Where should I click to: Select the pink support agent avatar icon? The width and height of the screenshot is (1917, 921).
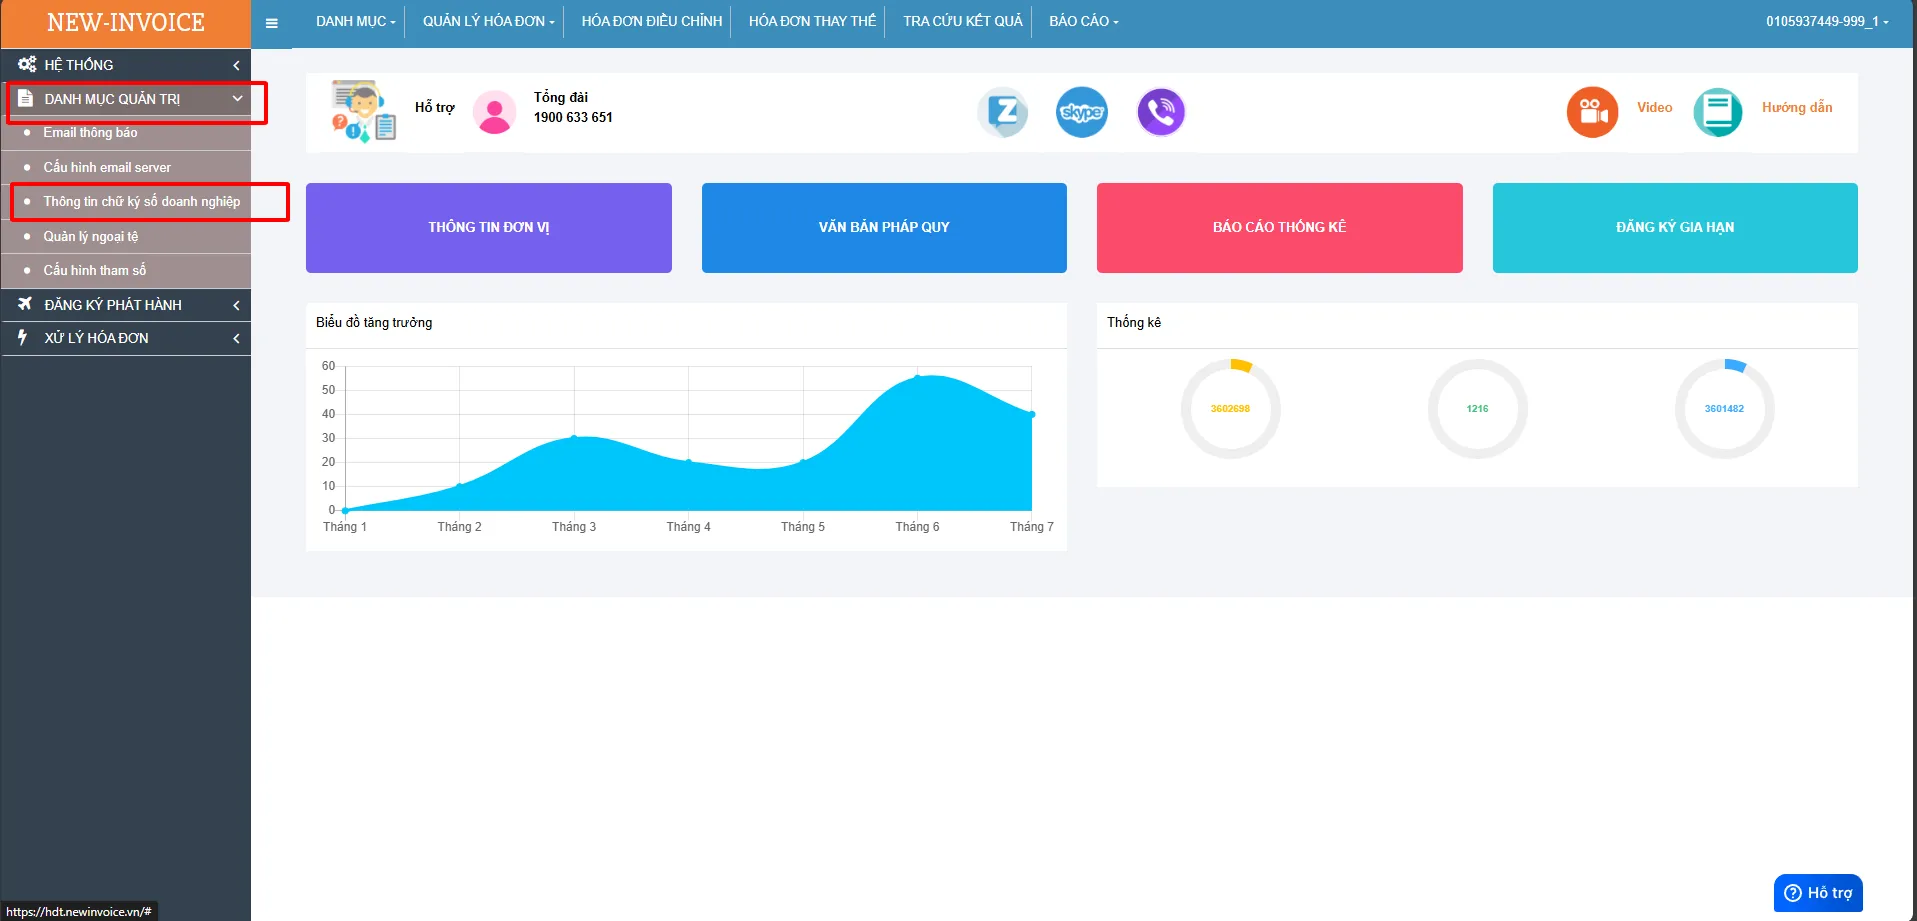494,112
